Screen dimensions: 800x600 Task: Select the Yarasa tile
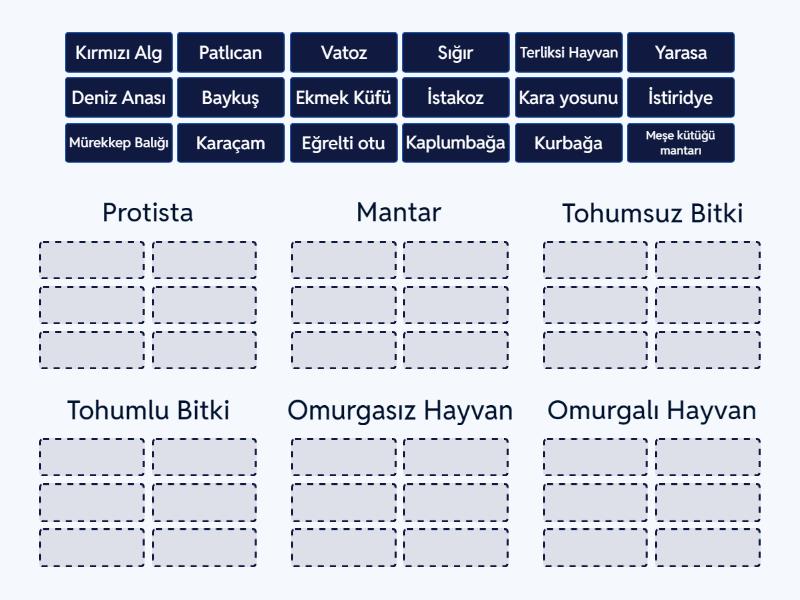[x=681, y=53]
